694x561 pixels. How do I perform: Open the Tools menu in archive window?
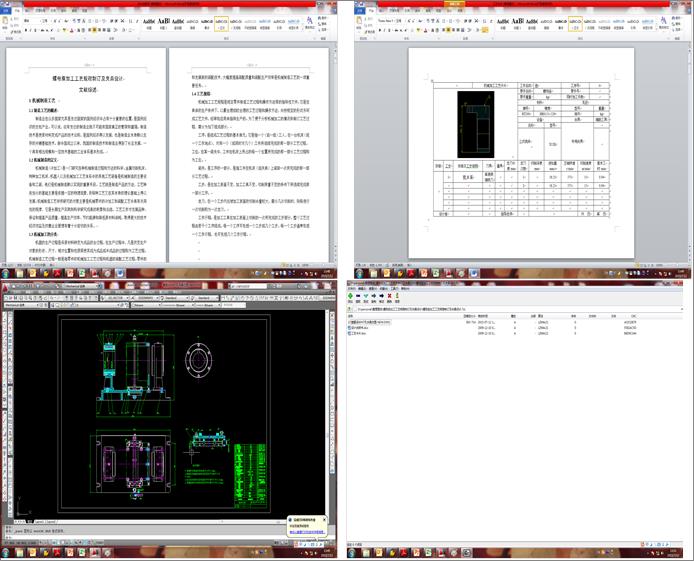(394, 288)
